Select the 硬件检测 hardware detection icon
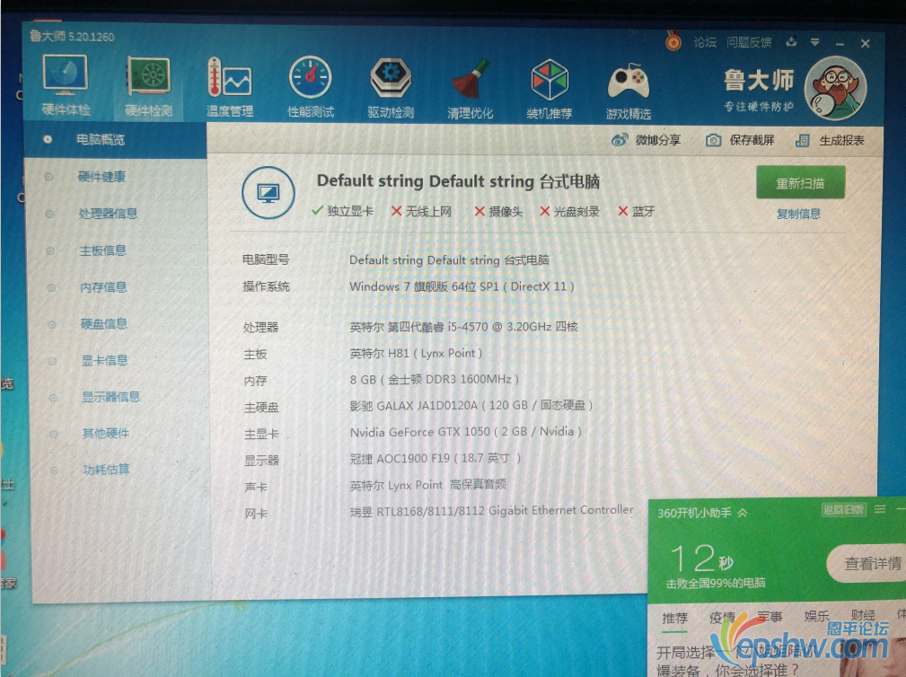The height and width of the screenshot is (677, 906). pyautogui.click(x=148, y=86)
